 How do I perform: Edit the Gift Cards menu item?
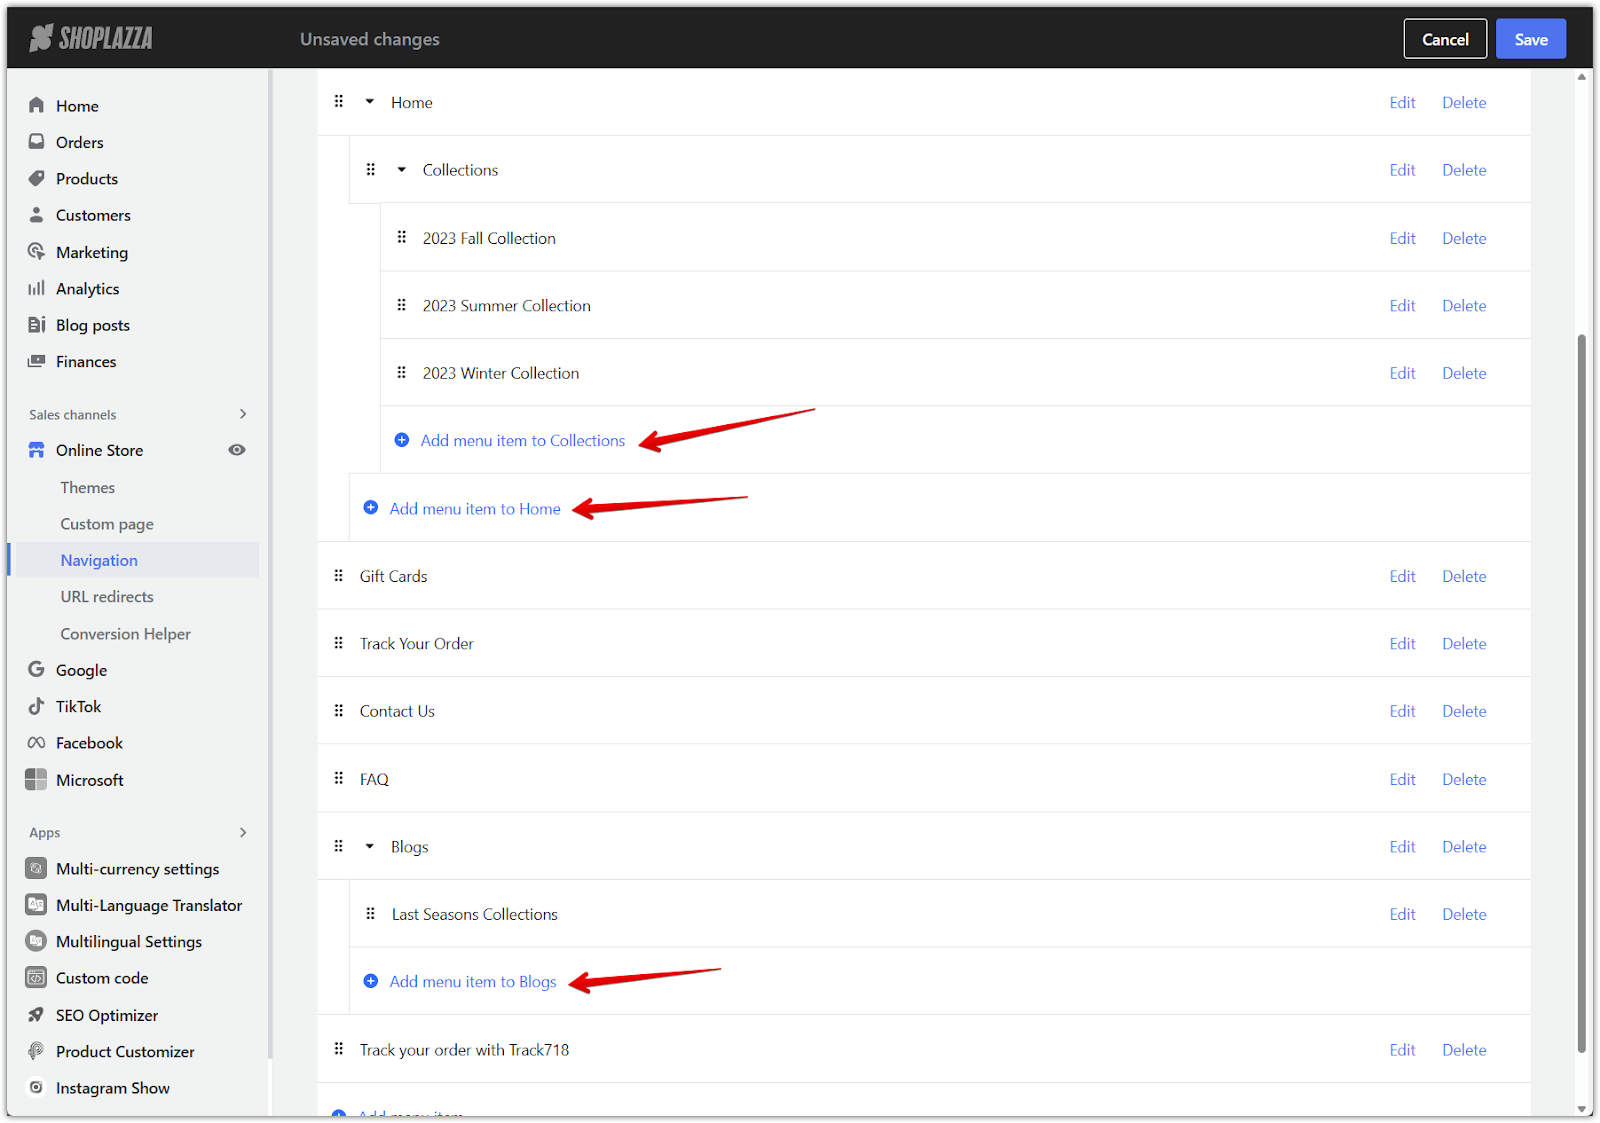1402,576
